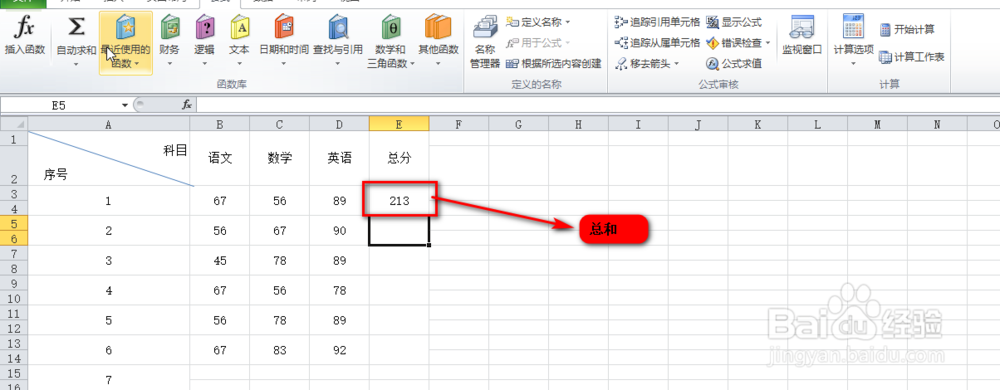Open Lookup and Reference (查找与引用) functions
The height and width of the screenshot is (390, 1000).
pyautogui.click(x=338, y=41)
